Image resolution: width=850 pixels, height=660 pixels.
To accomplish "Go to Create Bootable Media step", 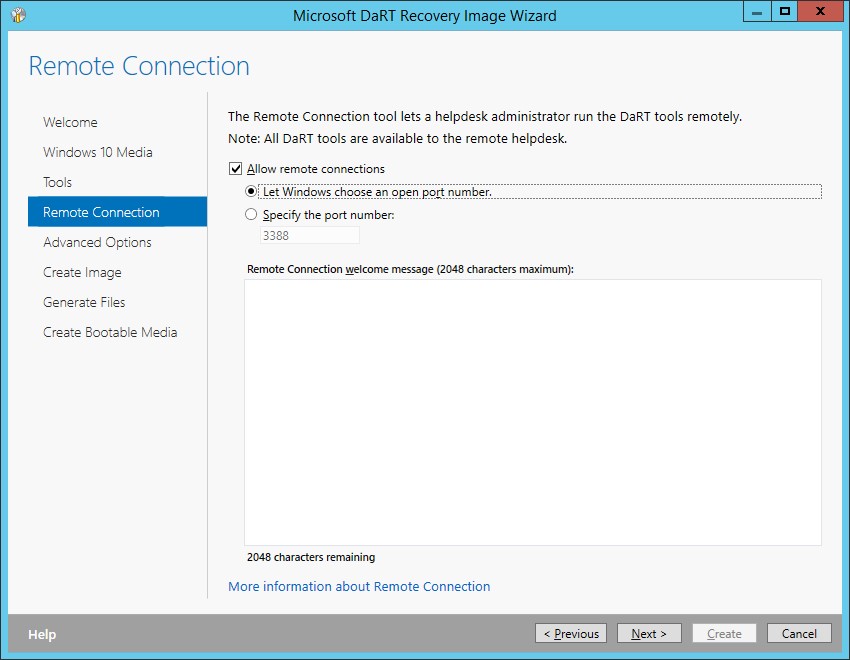I will point(110,332).
